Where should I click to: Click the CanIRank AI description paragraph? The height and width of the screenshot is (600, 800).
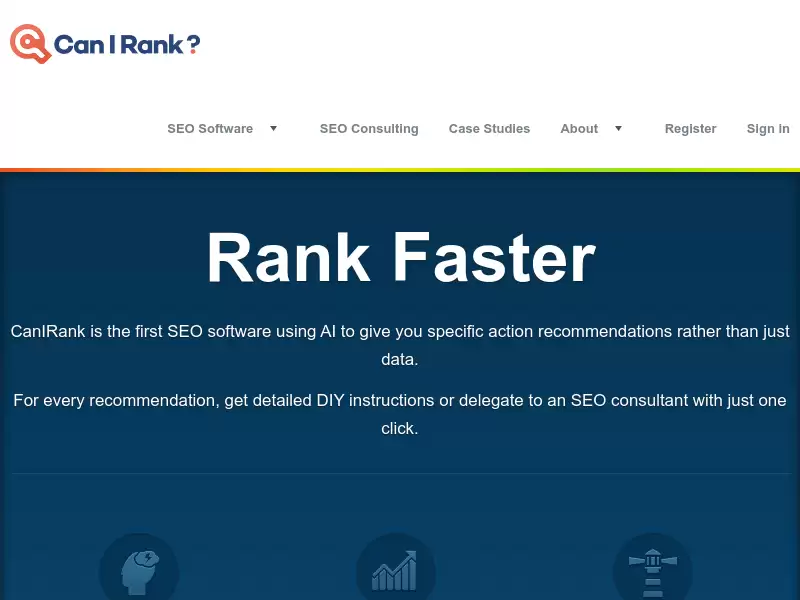(x=400, y=345)
